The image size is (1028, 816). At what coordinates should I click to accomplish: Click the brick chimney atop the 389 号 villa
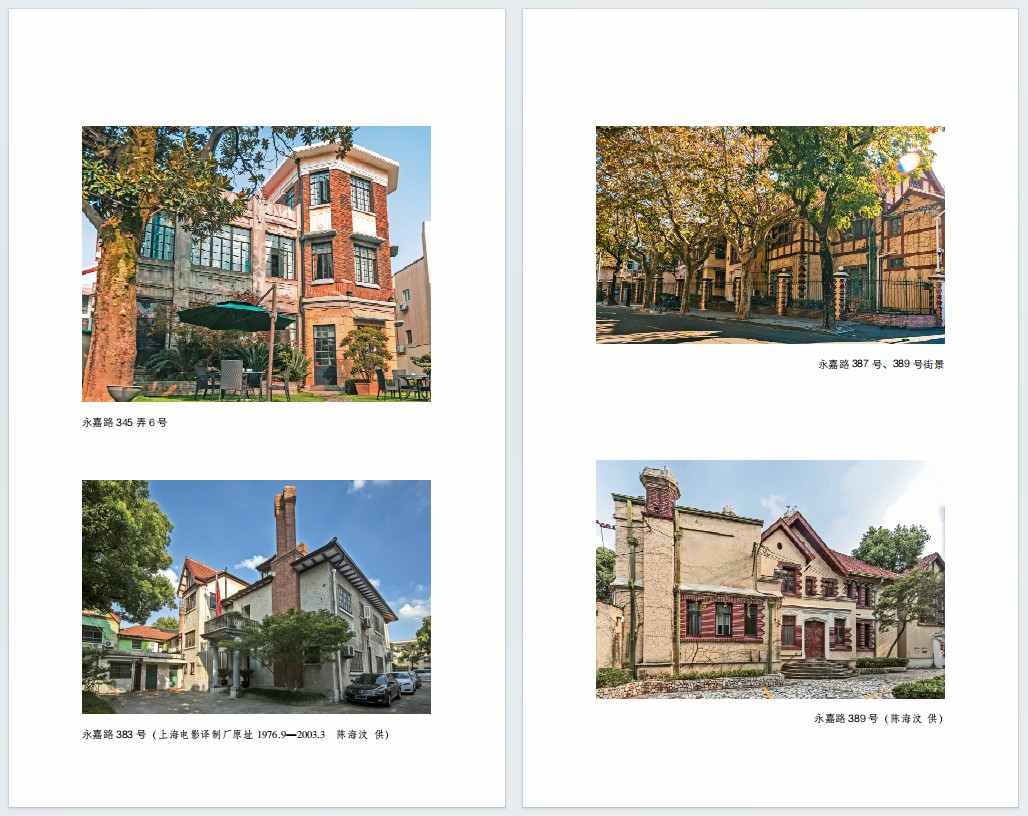pos(660,492)
